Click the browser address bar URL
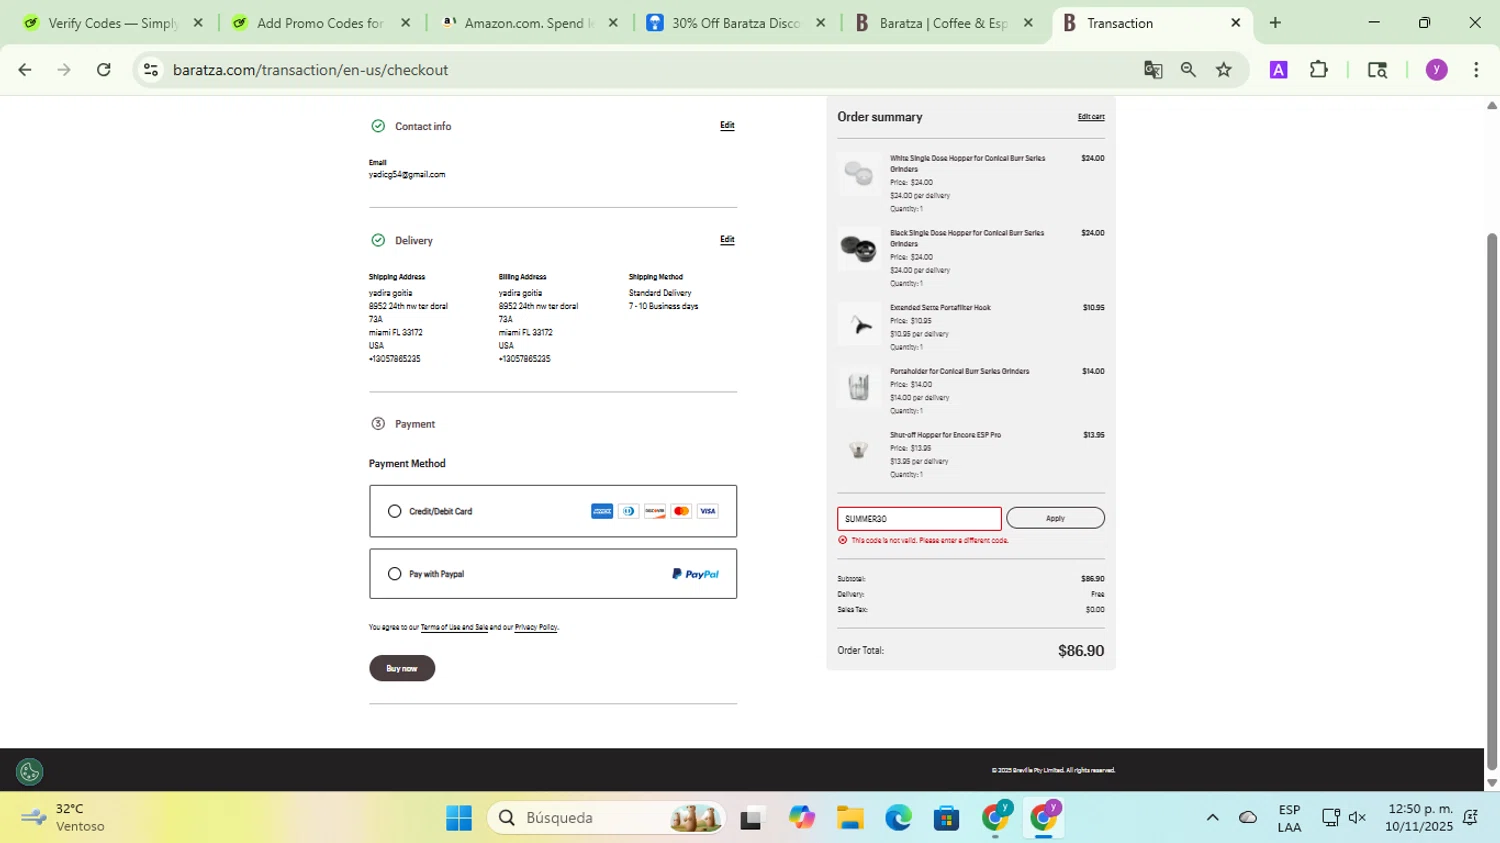Image resolution: width=1500 pixels, height=843 pixels. [310, 70]
